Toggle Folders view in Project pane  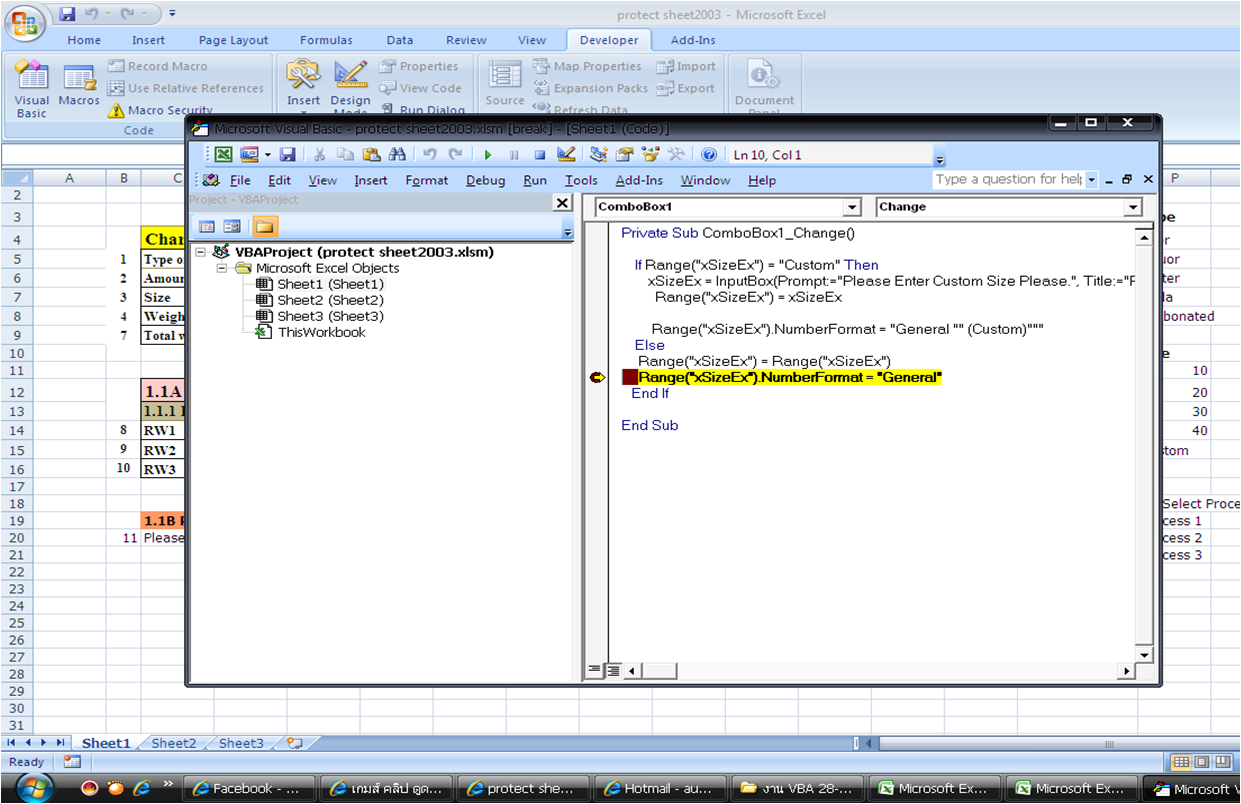[x=264, y=227]
